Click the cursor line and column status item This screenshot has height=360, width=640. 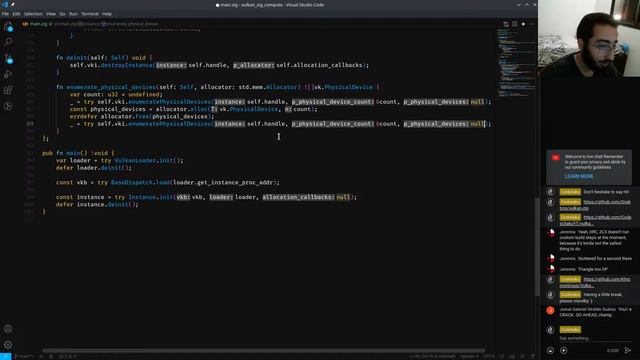(433, 356)
